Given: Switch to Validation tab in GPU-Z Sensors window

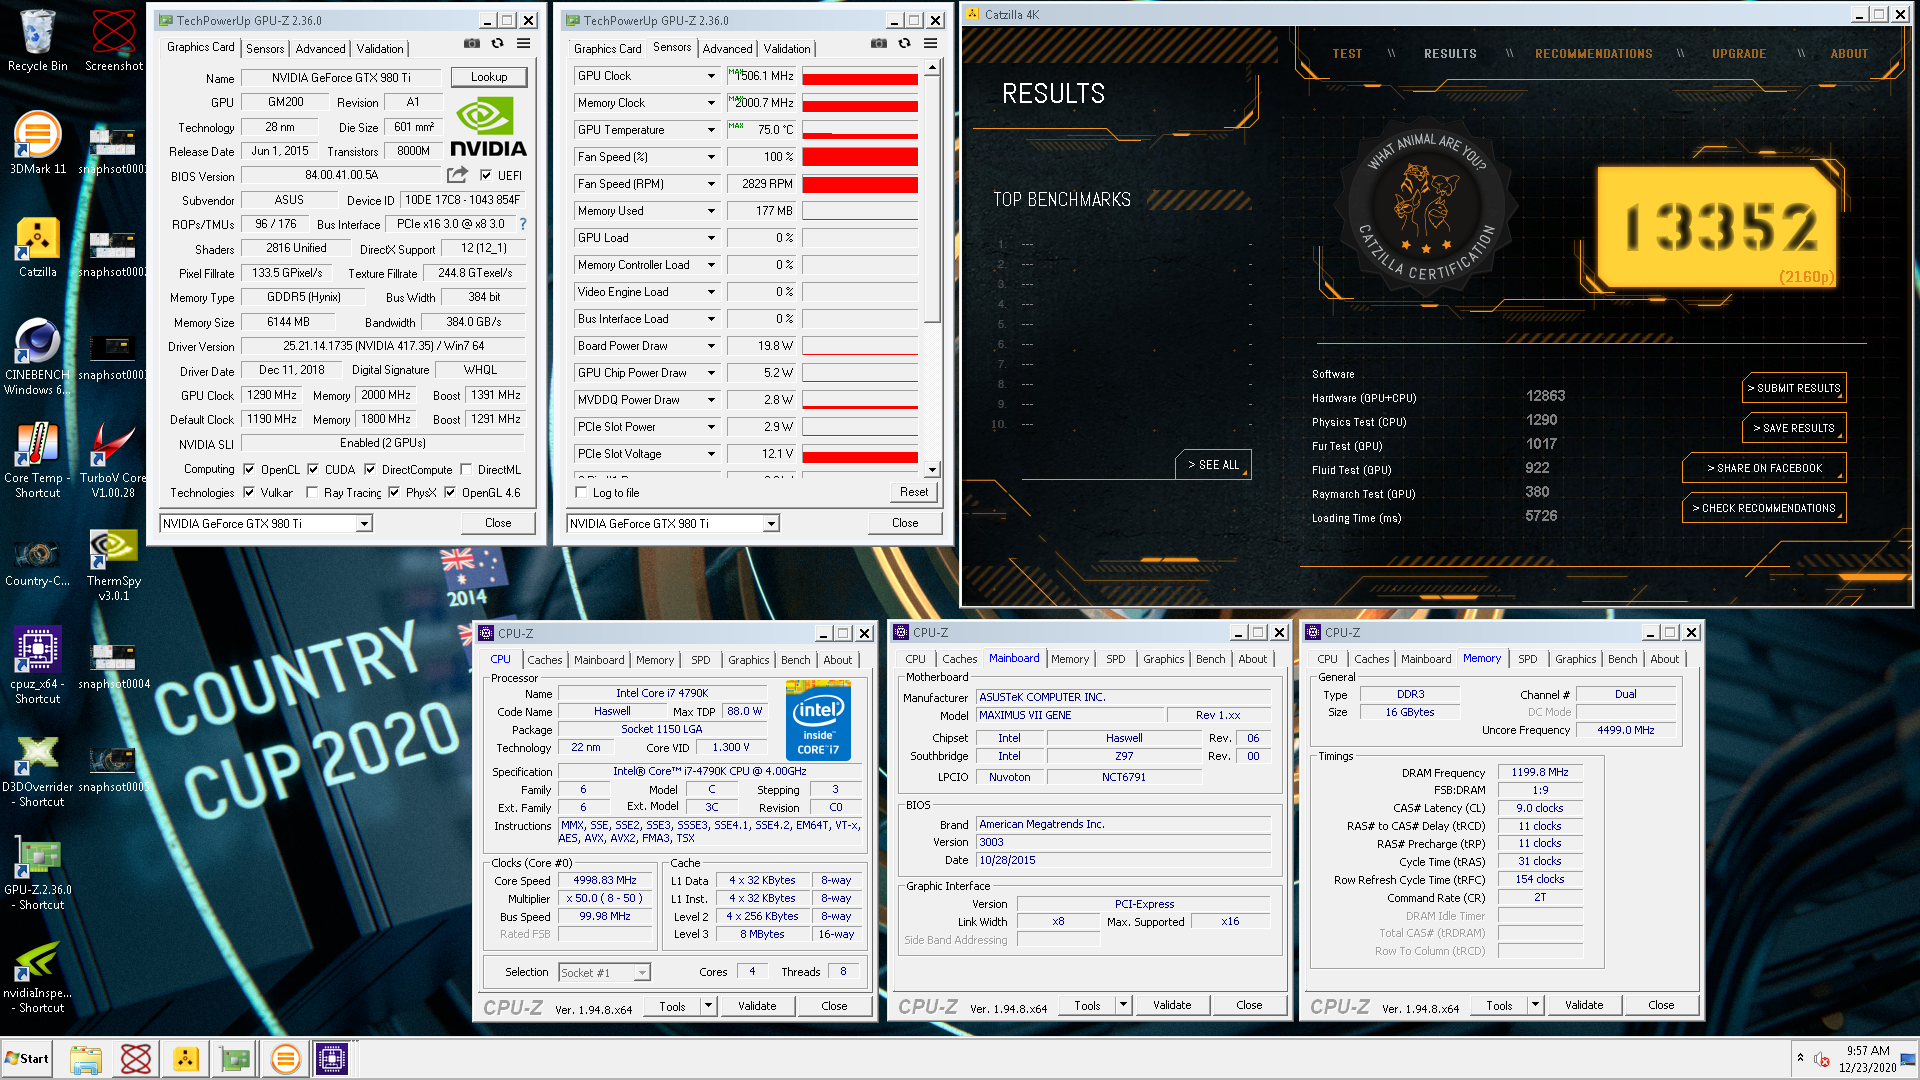Looking at the screenshot, I should (787, 48).
